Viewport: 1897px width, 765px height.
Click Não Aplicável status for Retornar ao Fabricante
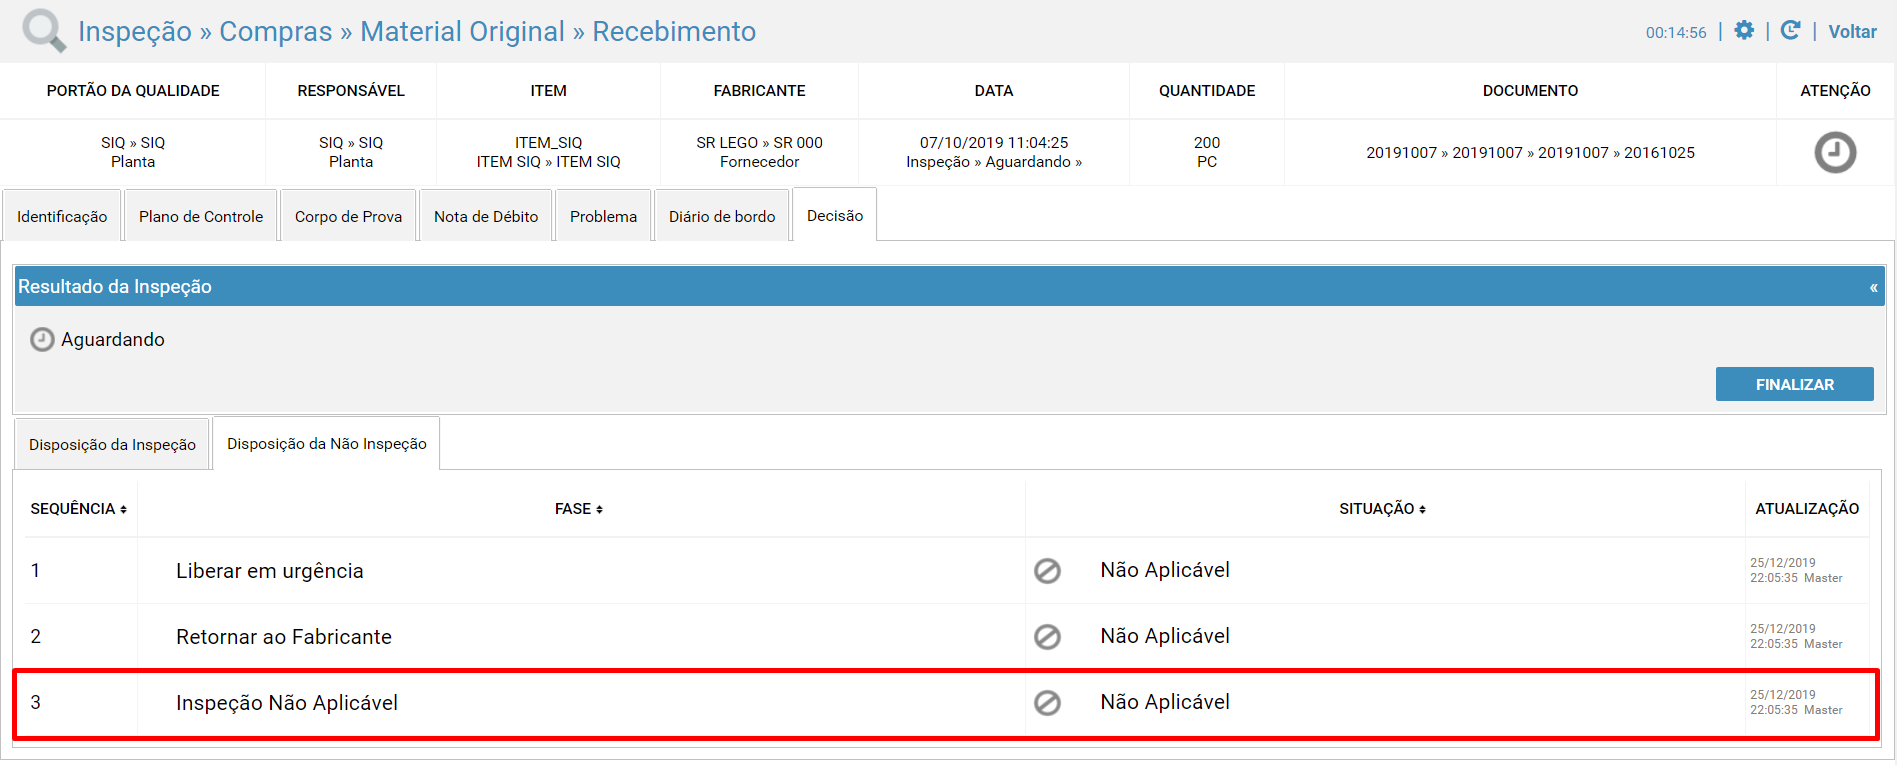click(x=1165, y=636)
